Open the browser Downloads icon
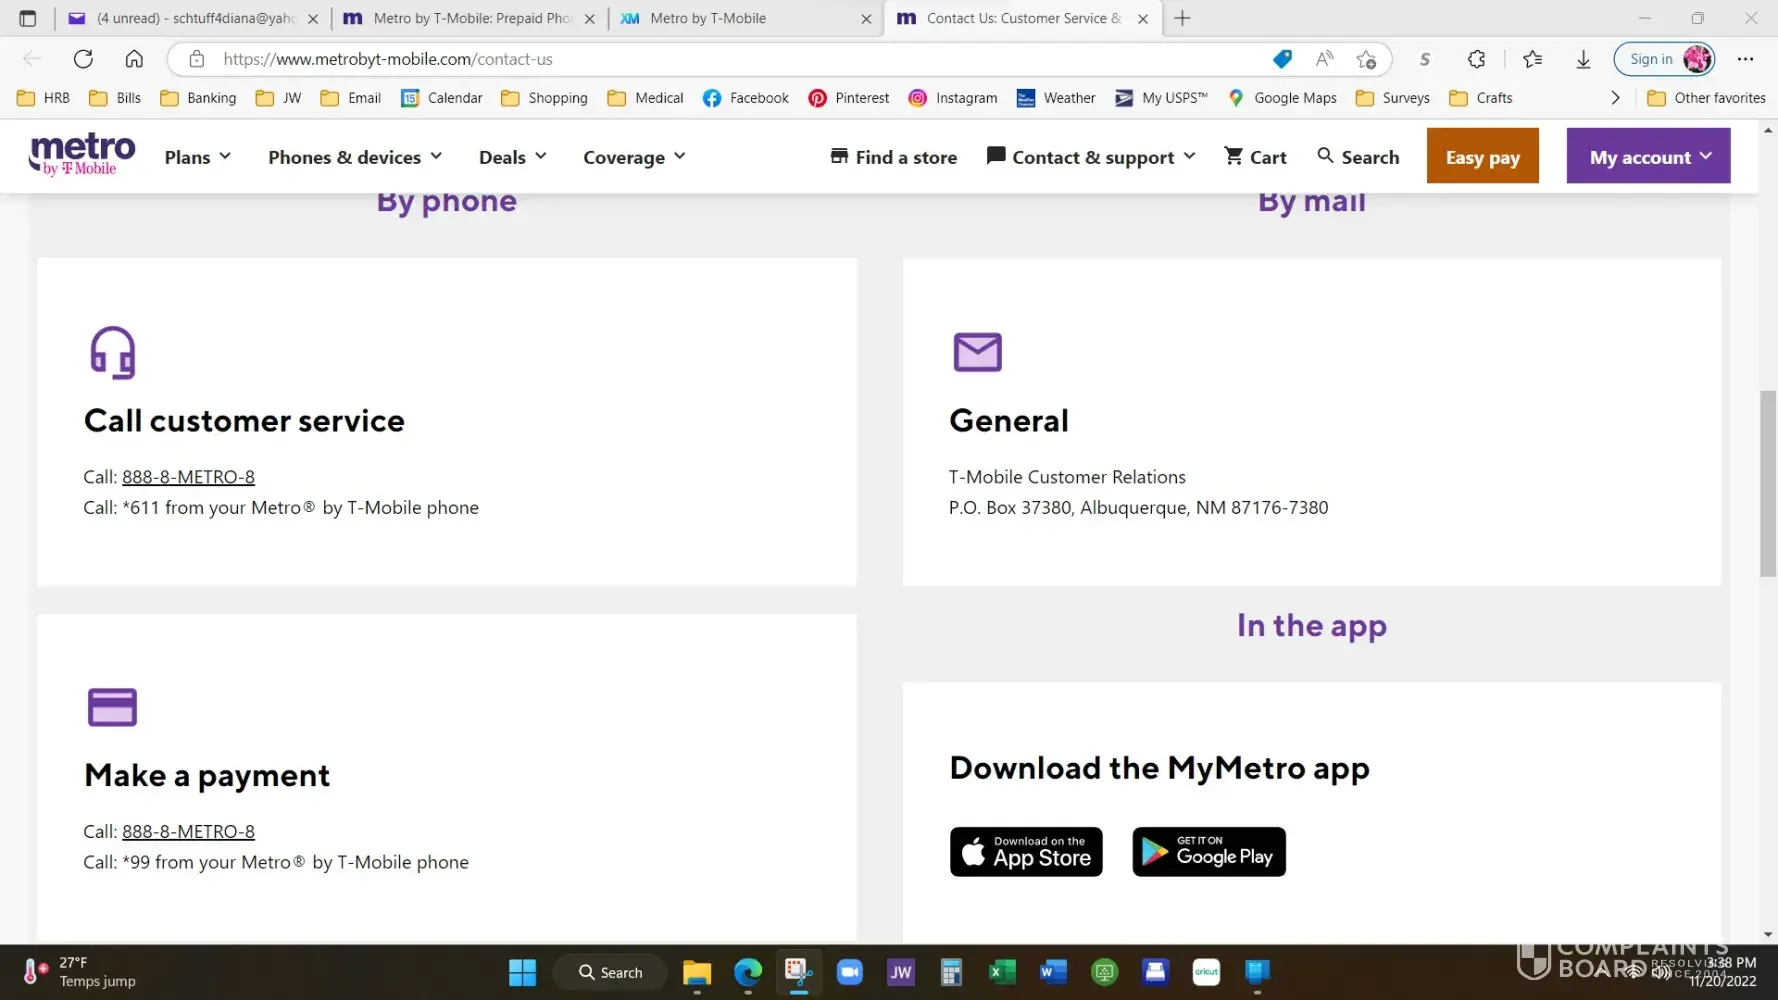The height and width of the screenshot is (1000, 1778). coord(1583,59)
